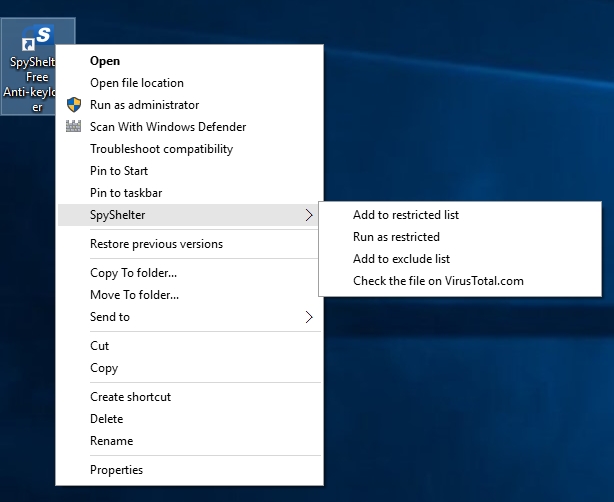Expand the SpyShelter submenu arrow

click(309, 215)
